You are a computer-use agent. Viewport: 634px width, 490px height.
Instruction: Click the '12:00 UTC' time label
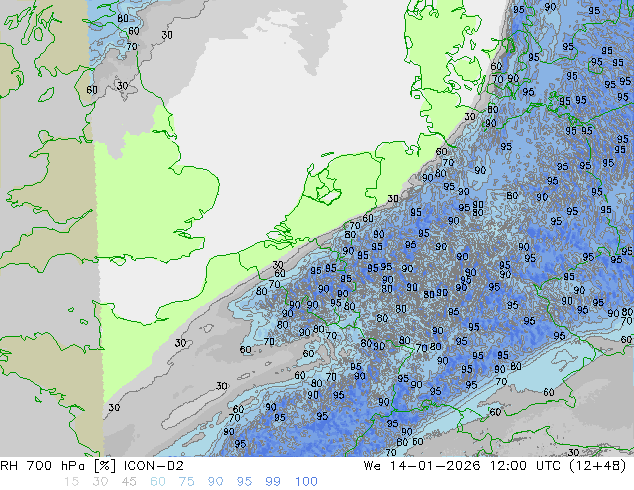click(526, 466)
